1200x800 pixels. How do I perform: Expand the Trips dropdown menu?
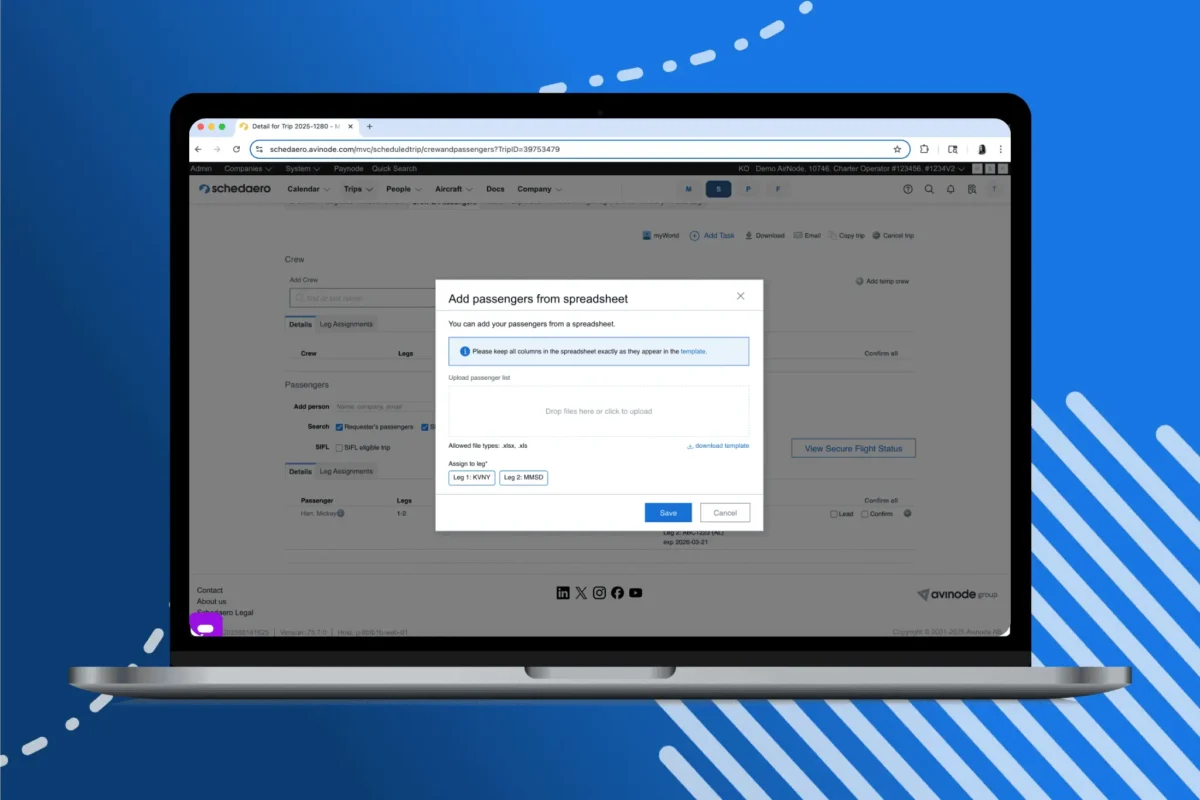355,189
